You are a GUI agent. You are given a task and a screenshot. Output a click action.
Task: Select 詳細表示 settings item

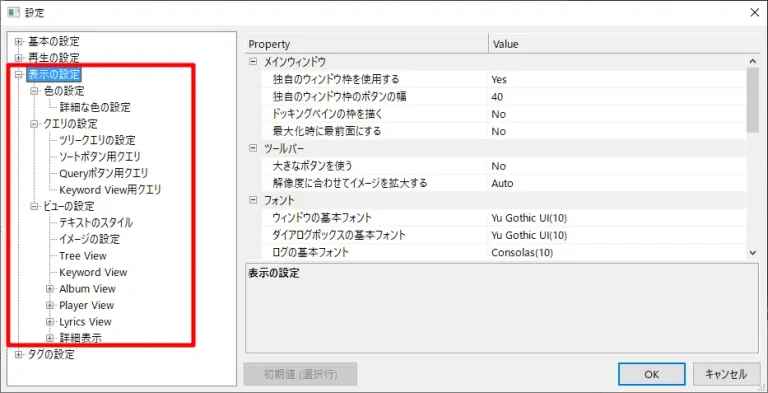80,338
